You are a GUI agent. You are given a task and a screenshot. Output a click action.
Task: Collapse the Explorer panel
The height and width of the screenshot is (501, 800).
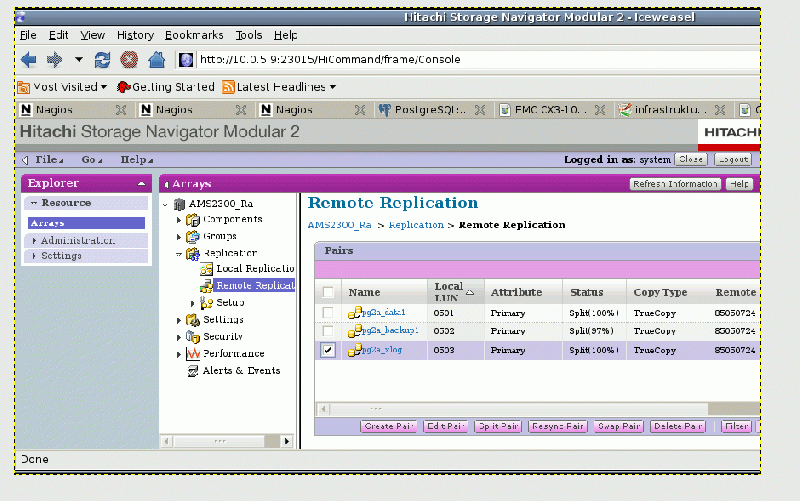pos(141,184)
